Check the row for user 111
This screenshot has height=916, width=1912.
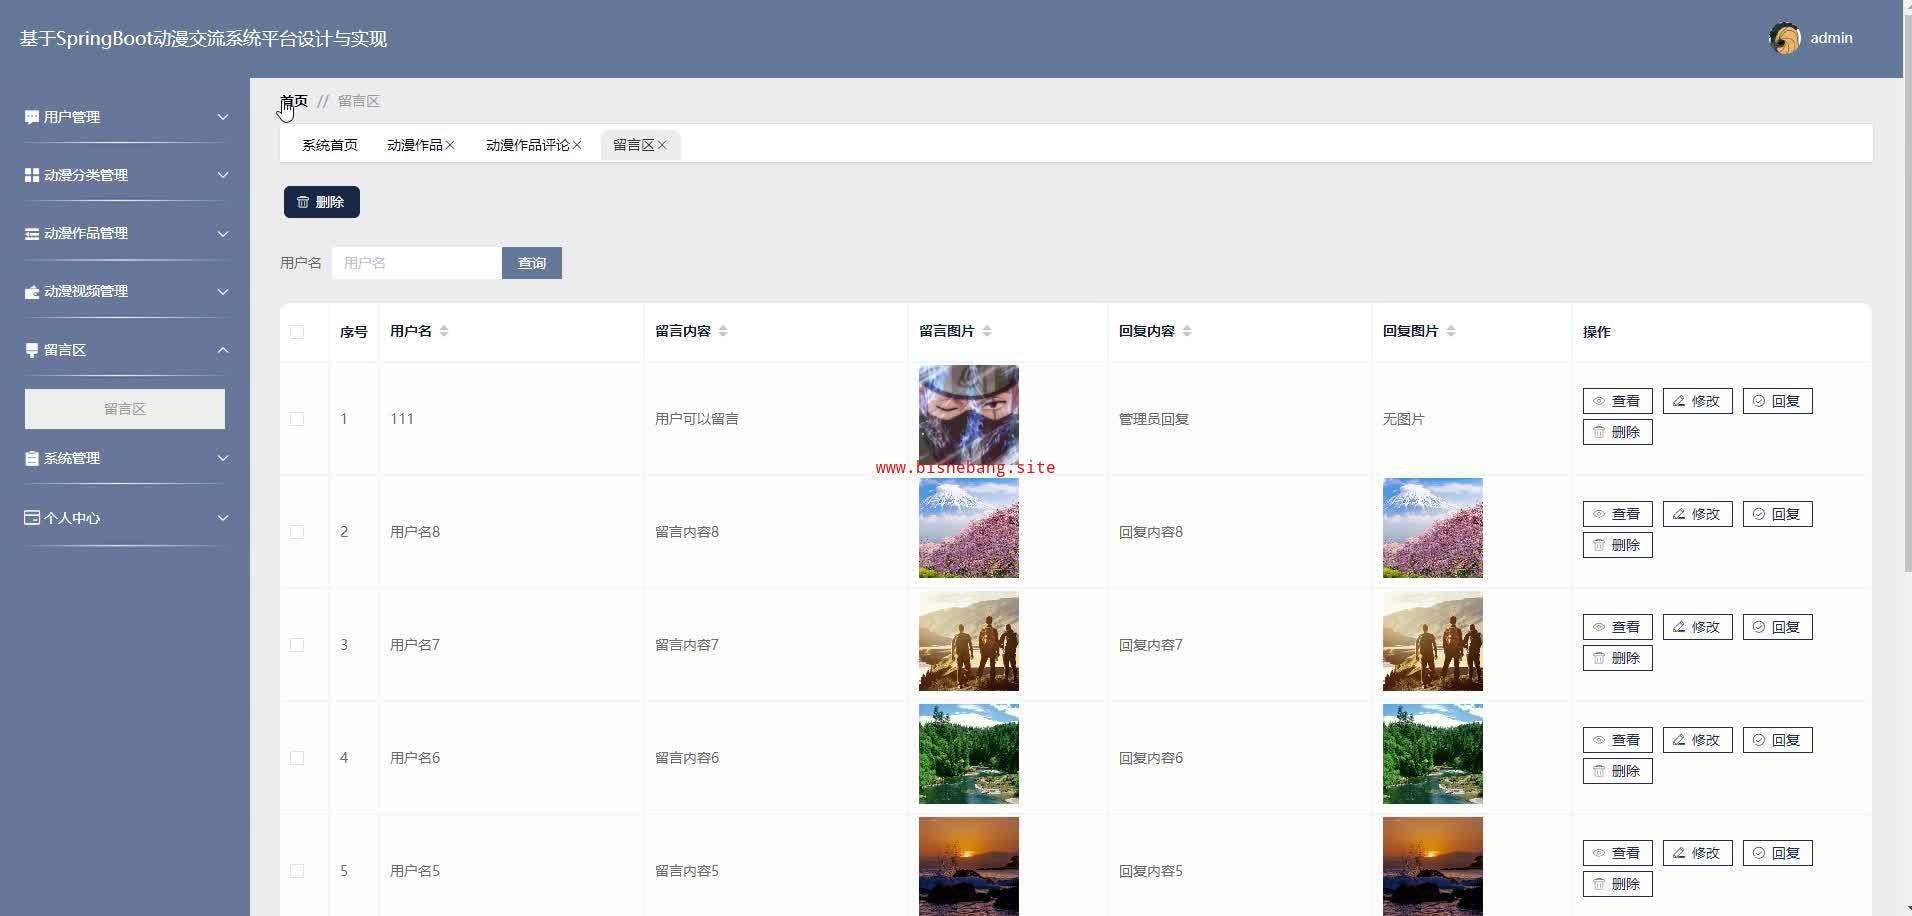297,419
